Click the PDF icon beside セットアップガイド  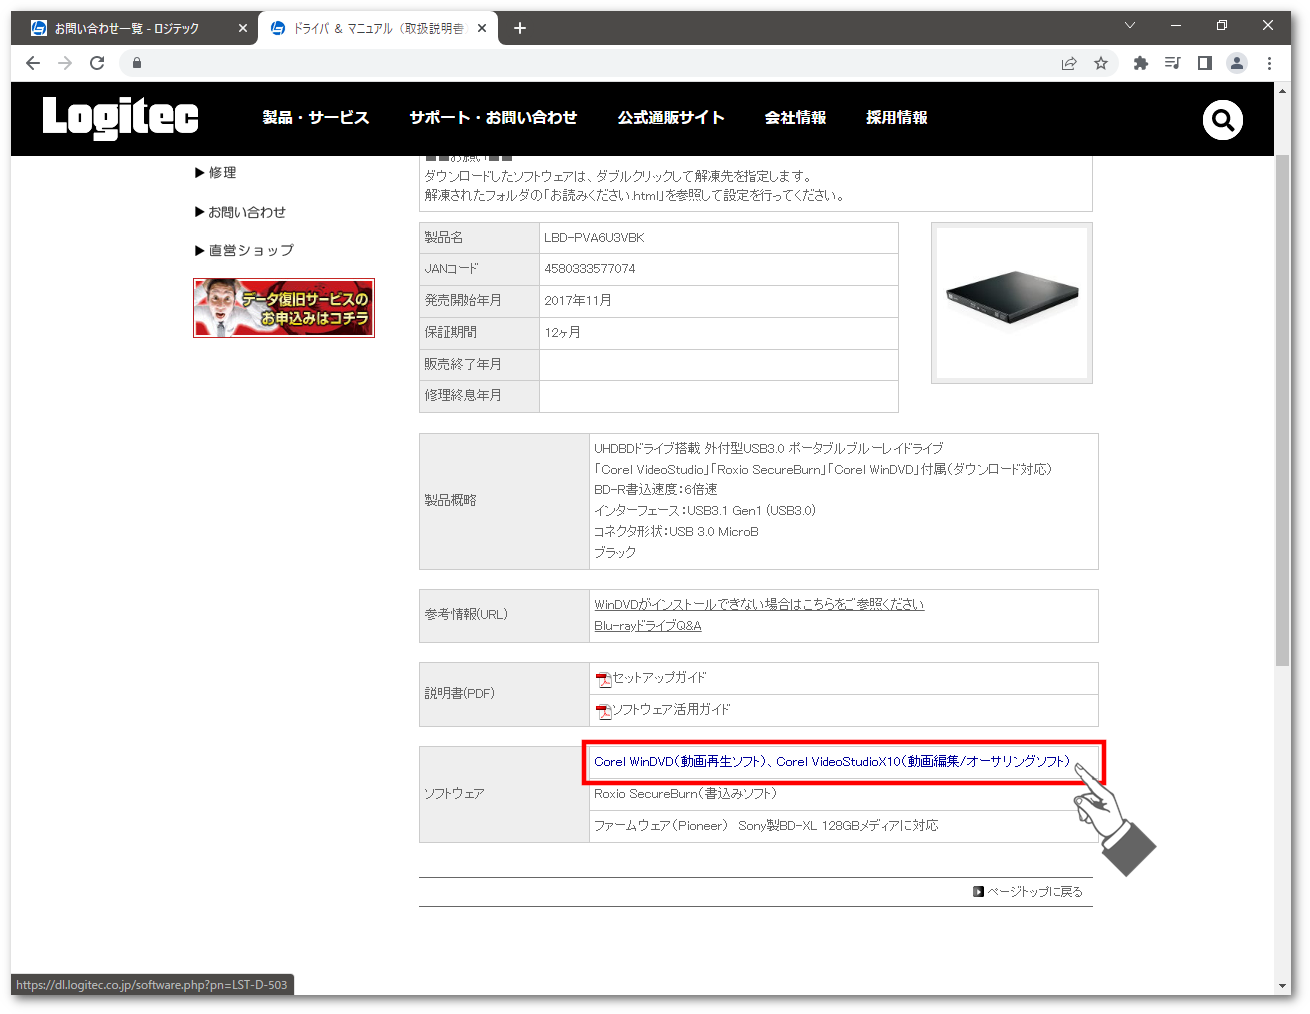(x=603, y=680)
